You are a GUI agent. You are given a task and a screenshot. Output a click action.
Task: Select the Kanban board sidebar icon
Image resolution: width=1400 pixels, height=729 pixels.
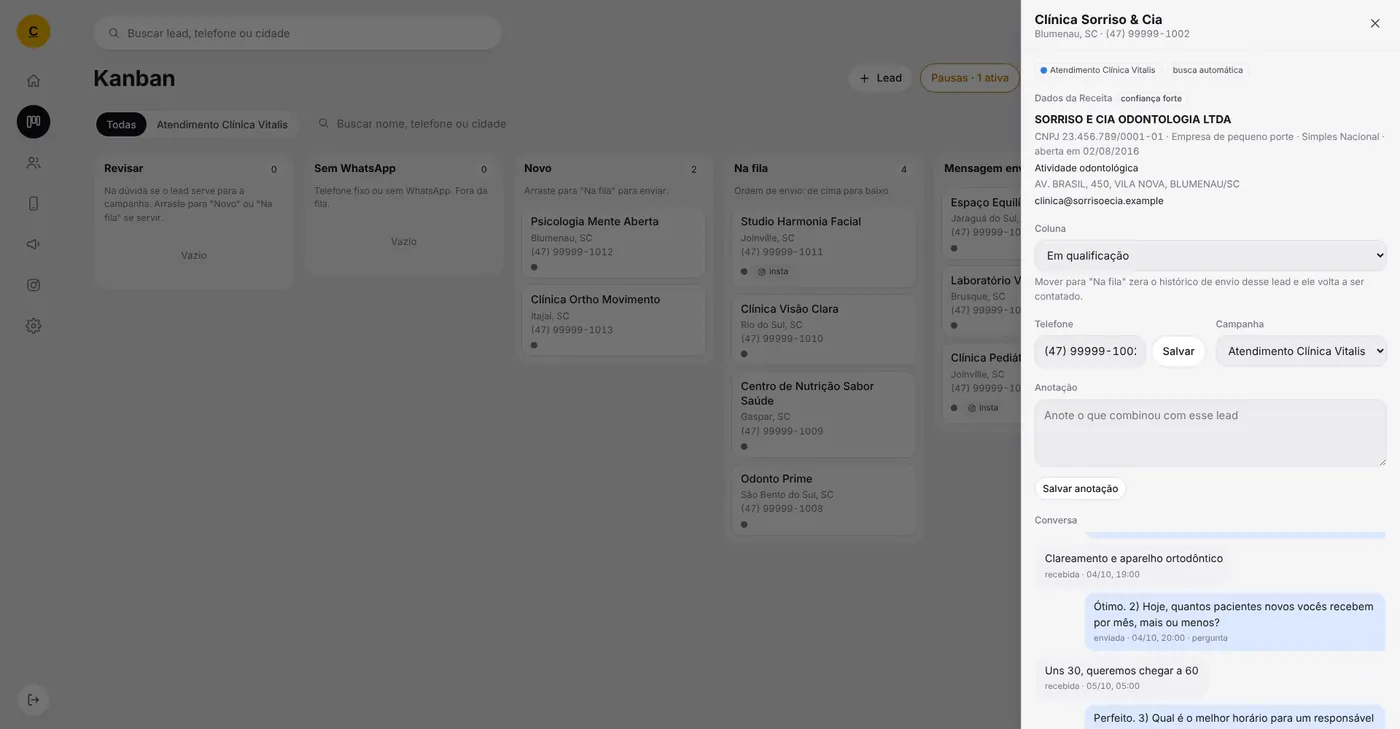(33, 122)
